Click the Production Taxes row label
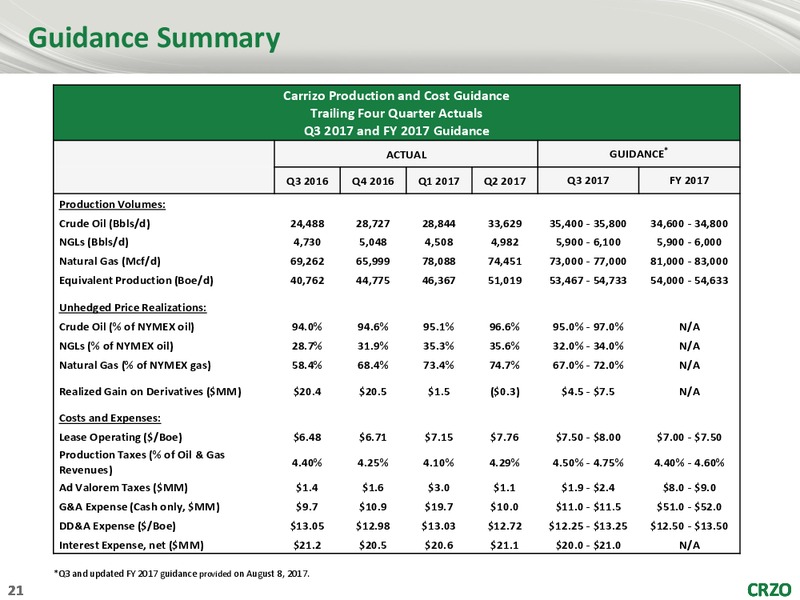Screen dimensions: 800x600 pyautogui.click(x=142, y=462)
